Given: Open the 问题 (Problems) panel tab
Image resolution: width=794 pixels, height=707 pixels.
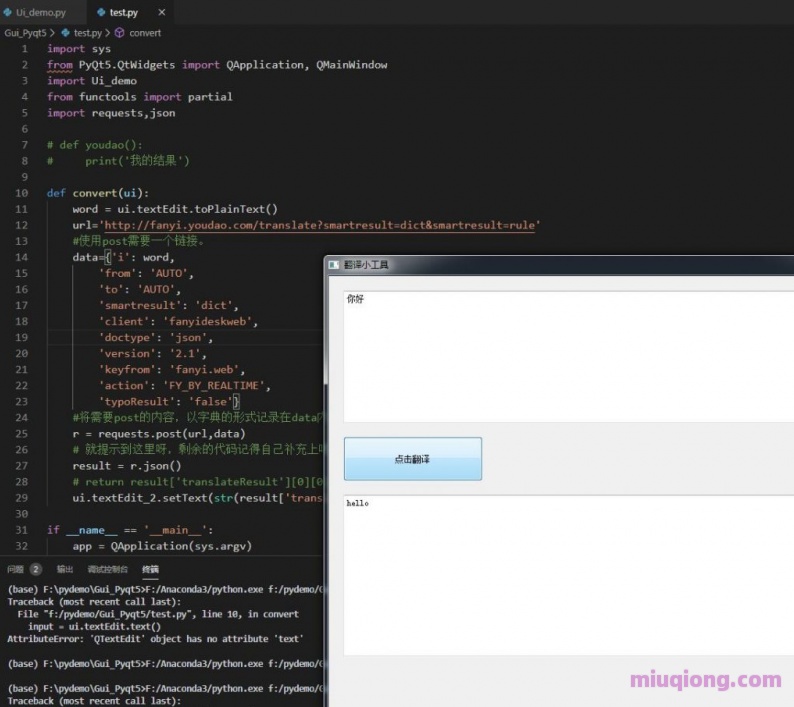Looking at the screenshot, I should tap(15, 569).
